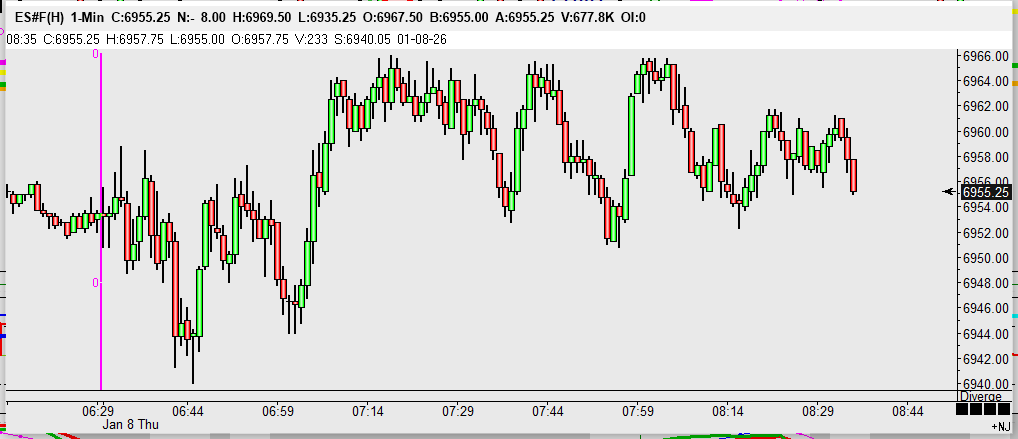This screenshot has height=439, width=1018.
Task: Click the 07:14 time axis label
Action: (368, 411)
